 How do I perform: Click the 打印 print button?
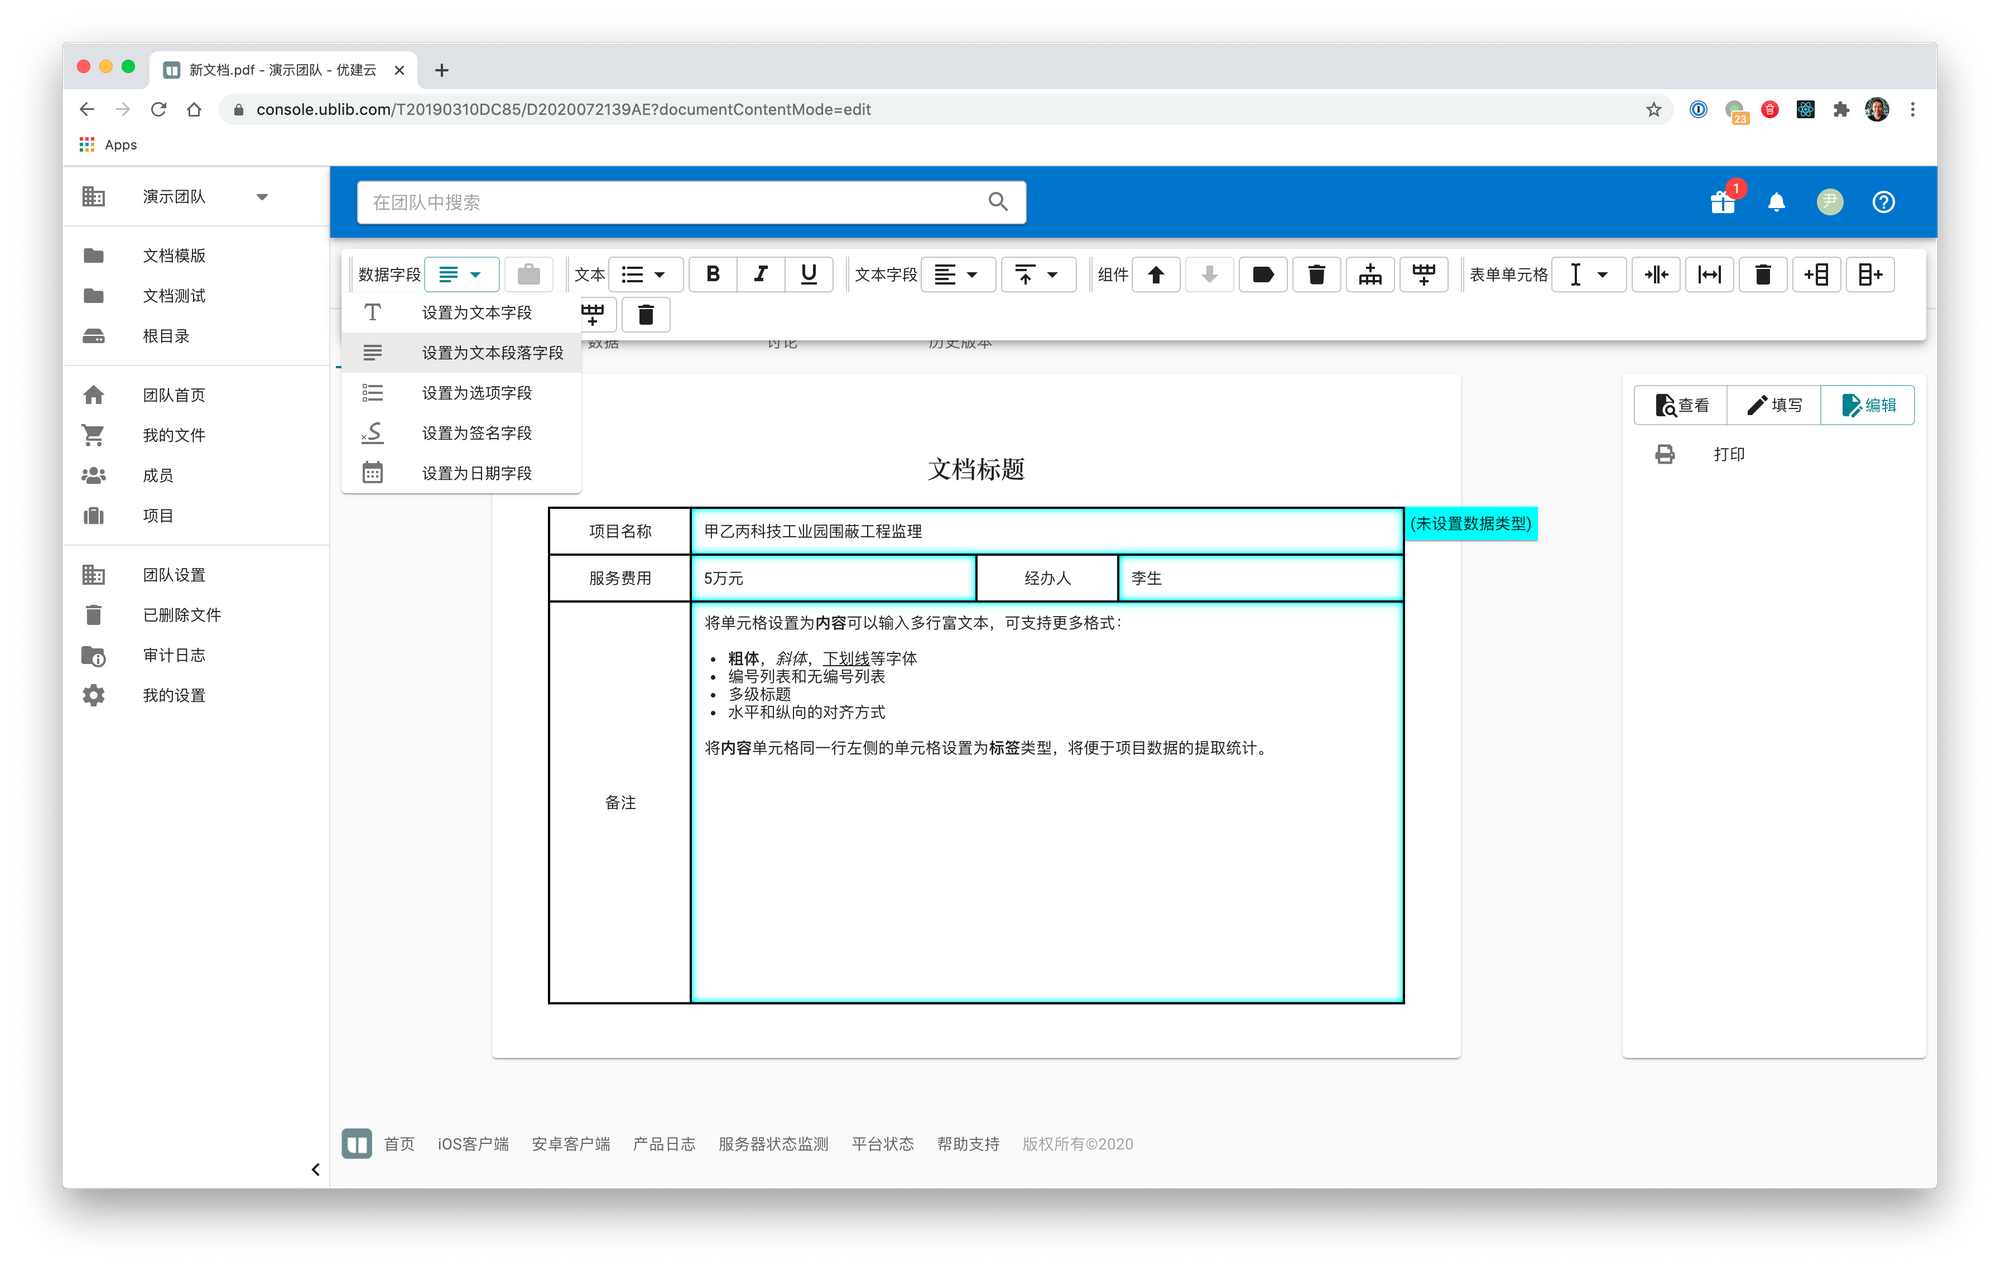click(x=1728, y=454)
